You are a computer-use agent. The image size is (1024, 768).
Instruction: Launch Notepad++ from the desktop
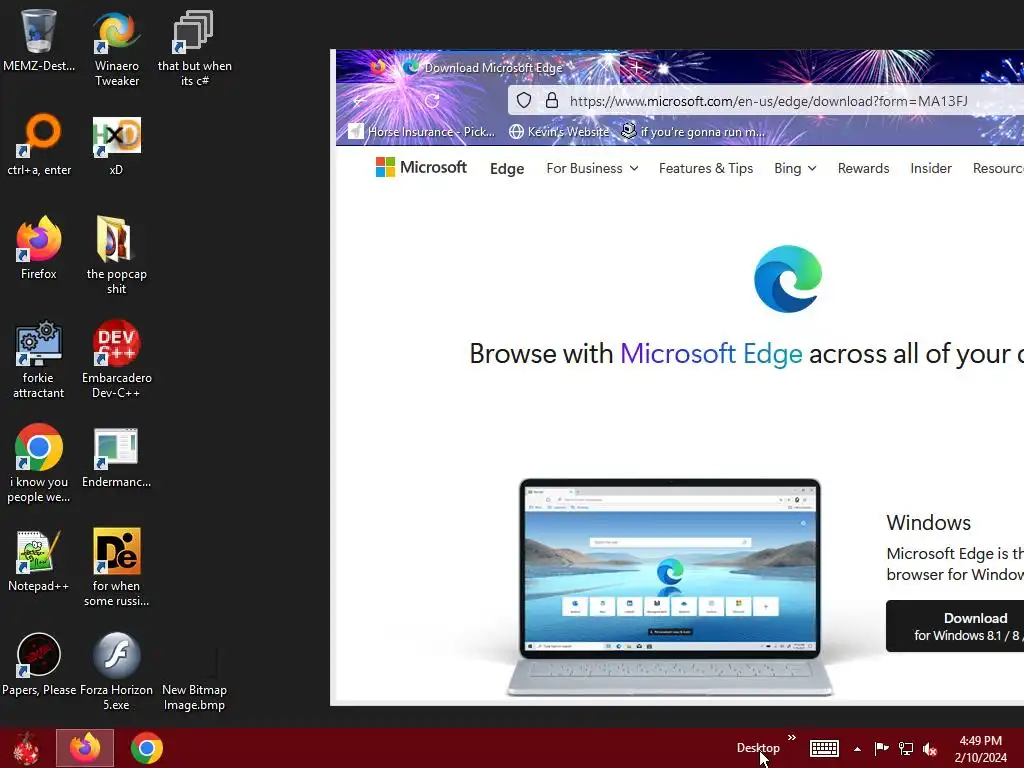[x=39, y=560]
